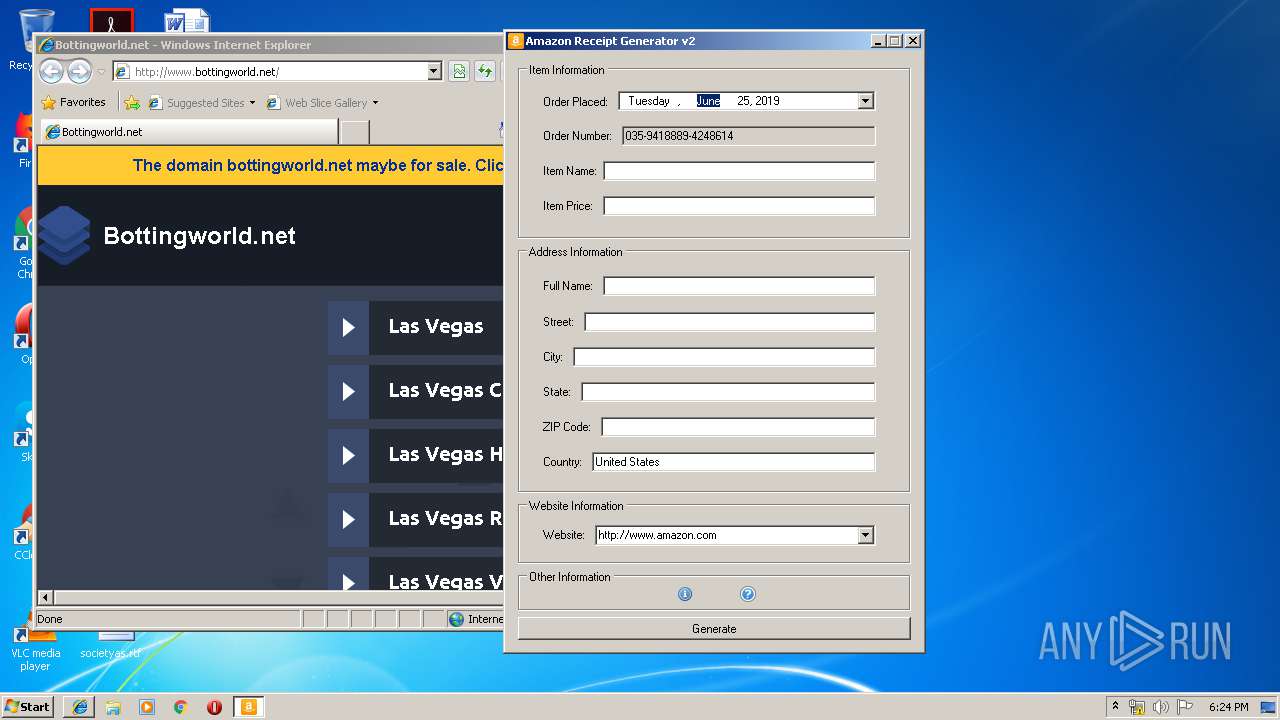Switch to the Bottingworld.net browser tab
This screenshot has width=1280, height=720.
188,132
